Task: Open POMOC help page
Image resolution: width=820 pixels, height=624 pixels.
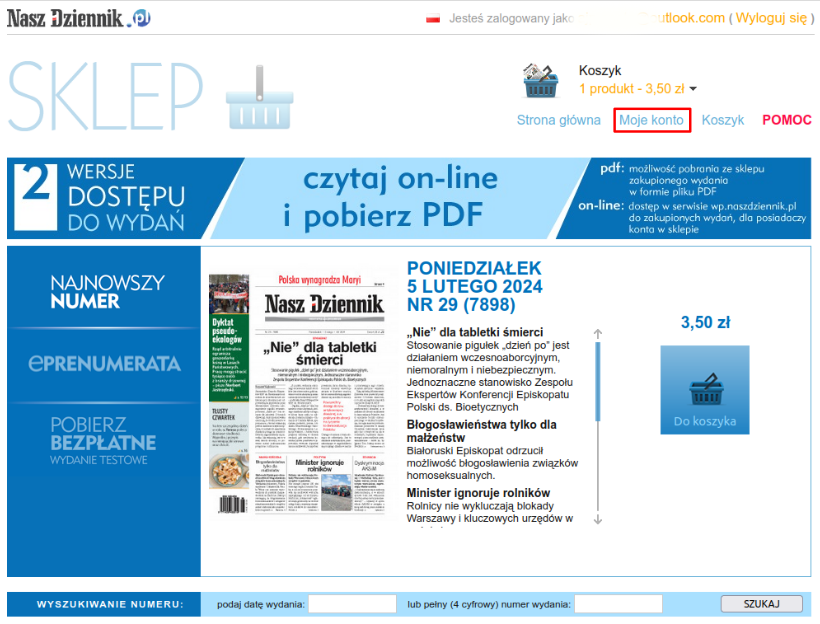Action: tap(787, 120)
